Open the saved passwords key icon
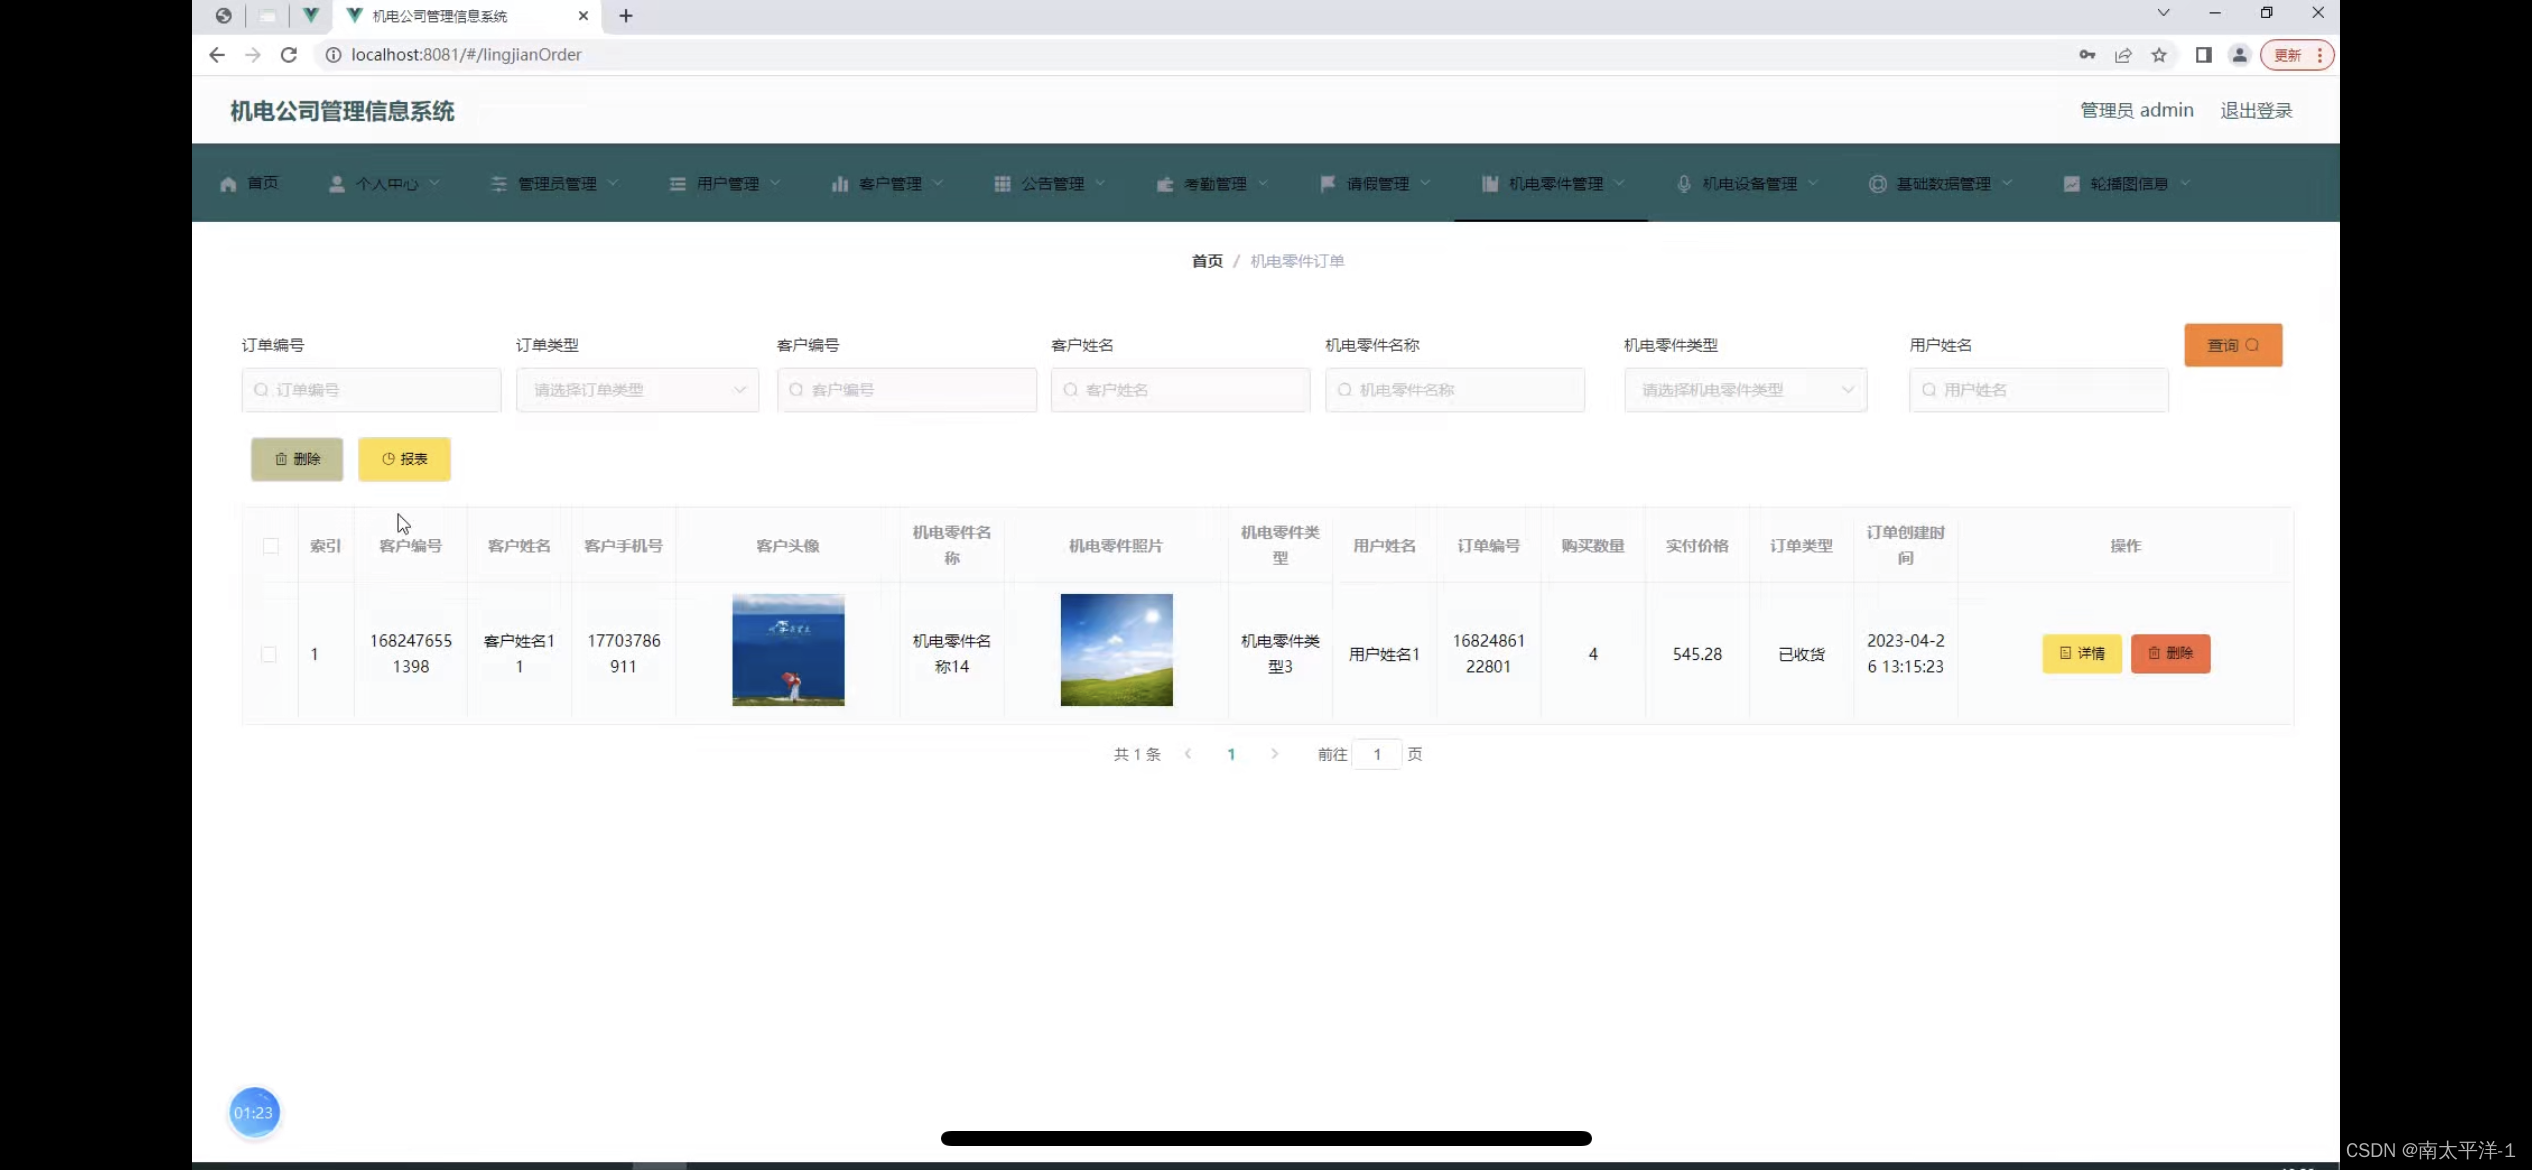The height and width of the screenshot is (1170, 2532). [x=2087, y=55]
